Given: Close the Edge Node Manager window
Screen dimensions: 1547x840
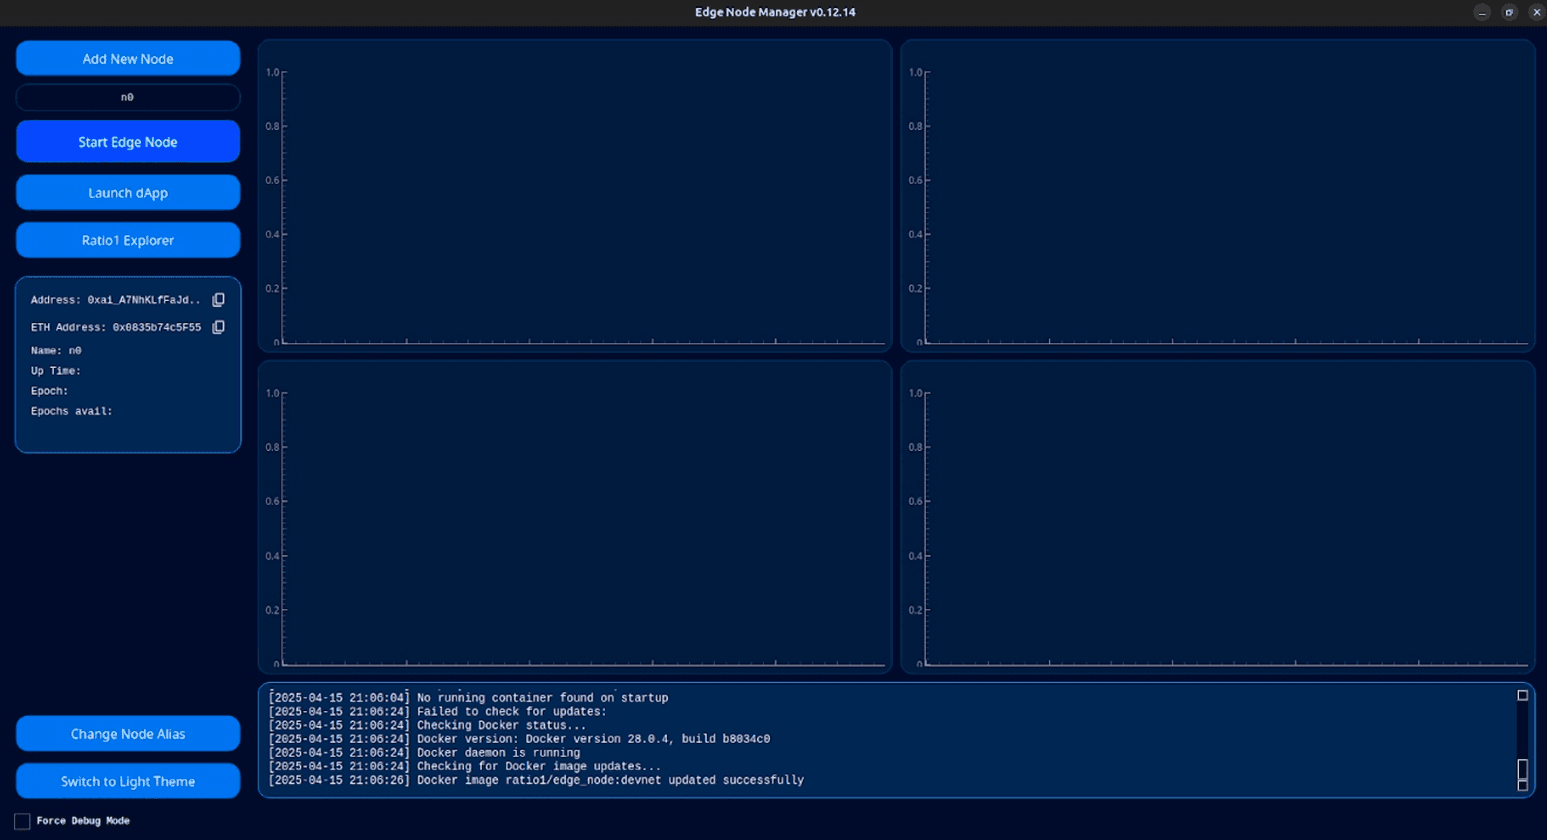Looking at the screenshot, I should [1536, 12].
